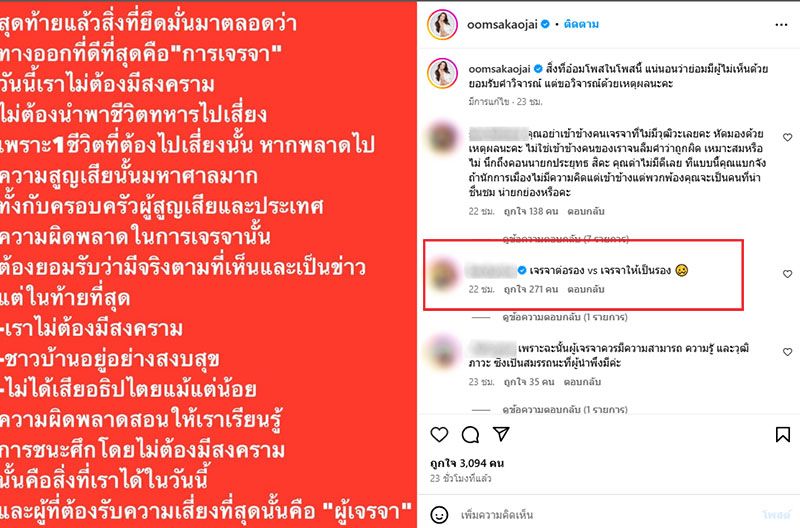
Task: Expand the 7 hidden replies
Action: coord(565,239)
